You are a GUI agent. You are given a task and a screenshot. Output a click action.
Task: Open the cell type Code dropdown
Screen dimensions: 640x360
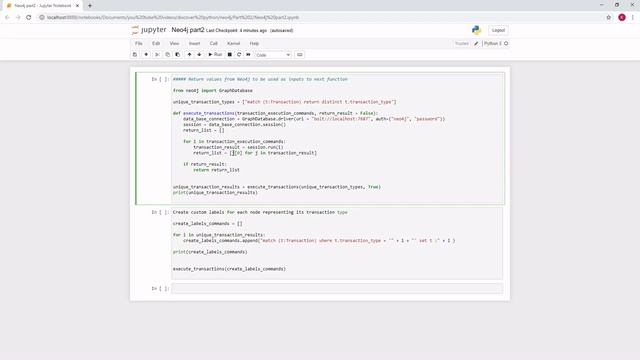tap(273, 55)
